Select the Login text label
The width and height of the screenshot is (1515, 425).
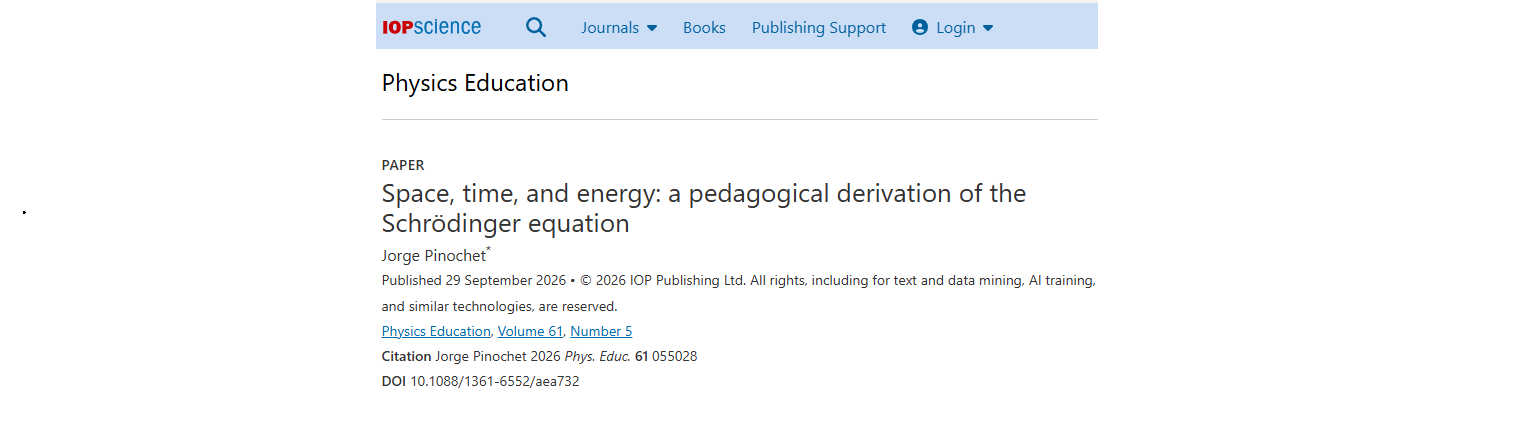coord(955,28)
